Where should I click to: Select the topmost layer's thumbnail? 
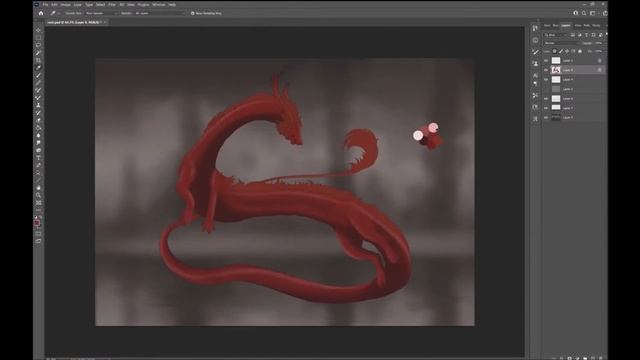coord(556,60)
